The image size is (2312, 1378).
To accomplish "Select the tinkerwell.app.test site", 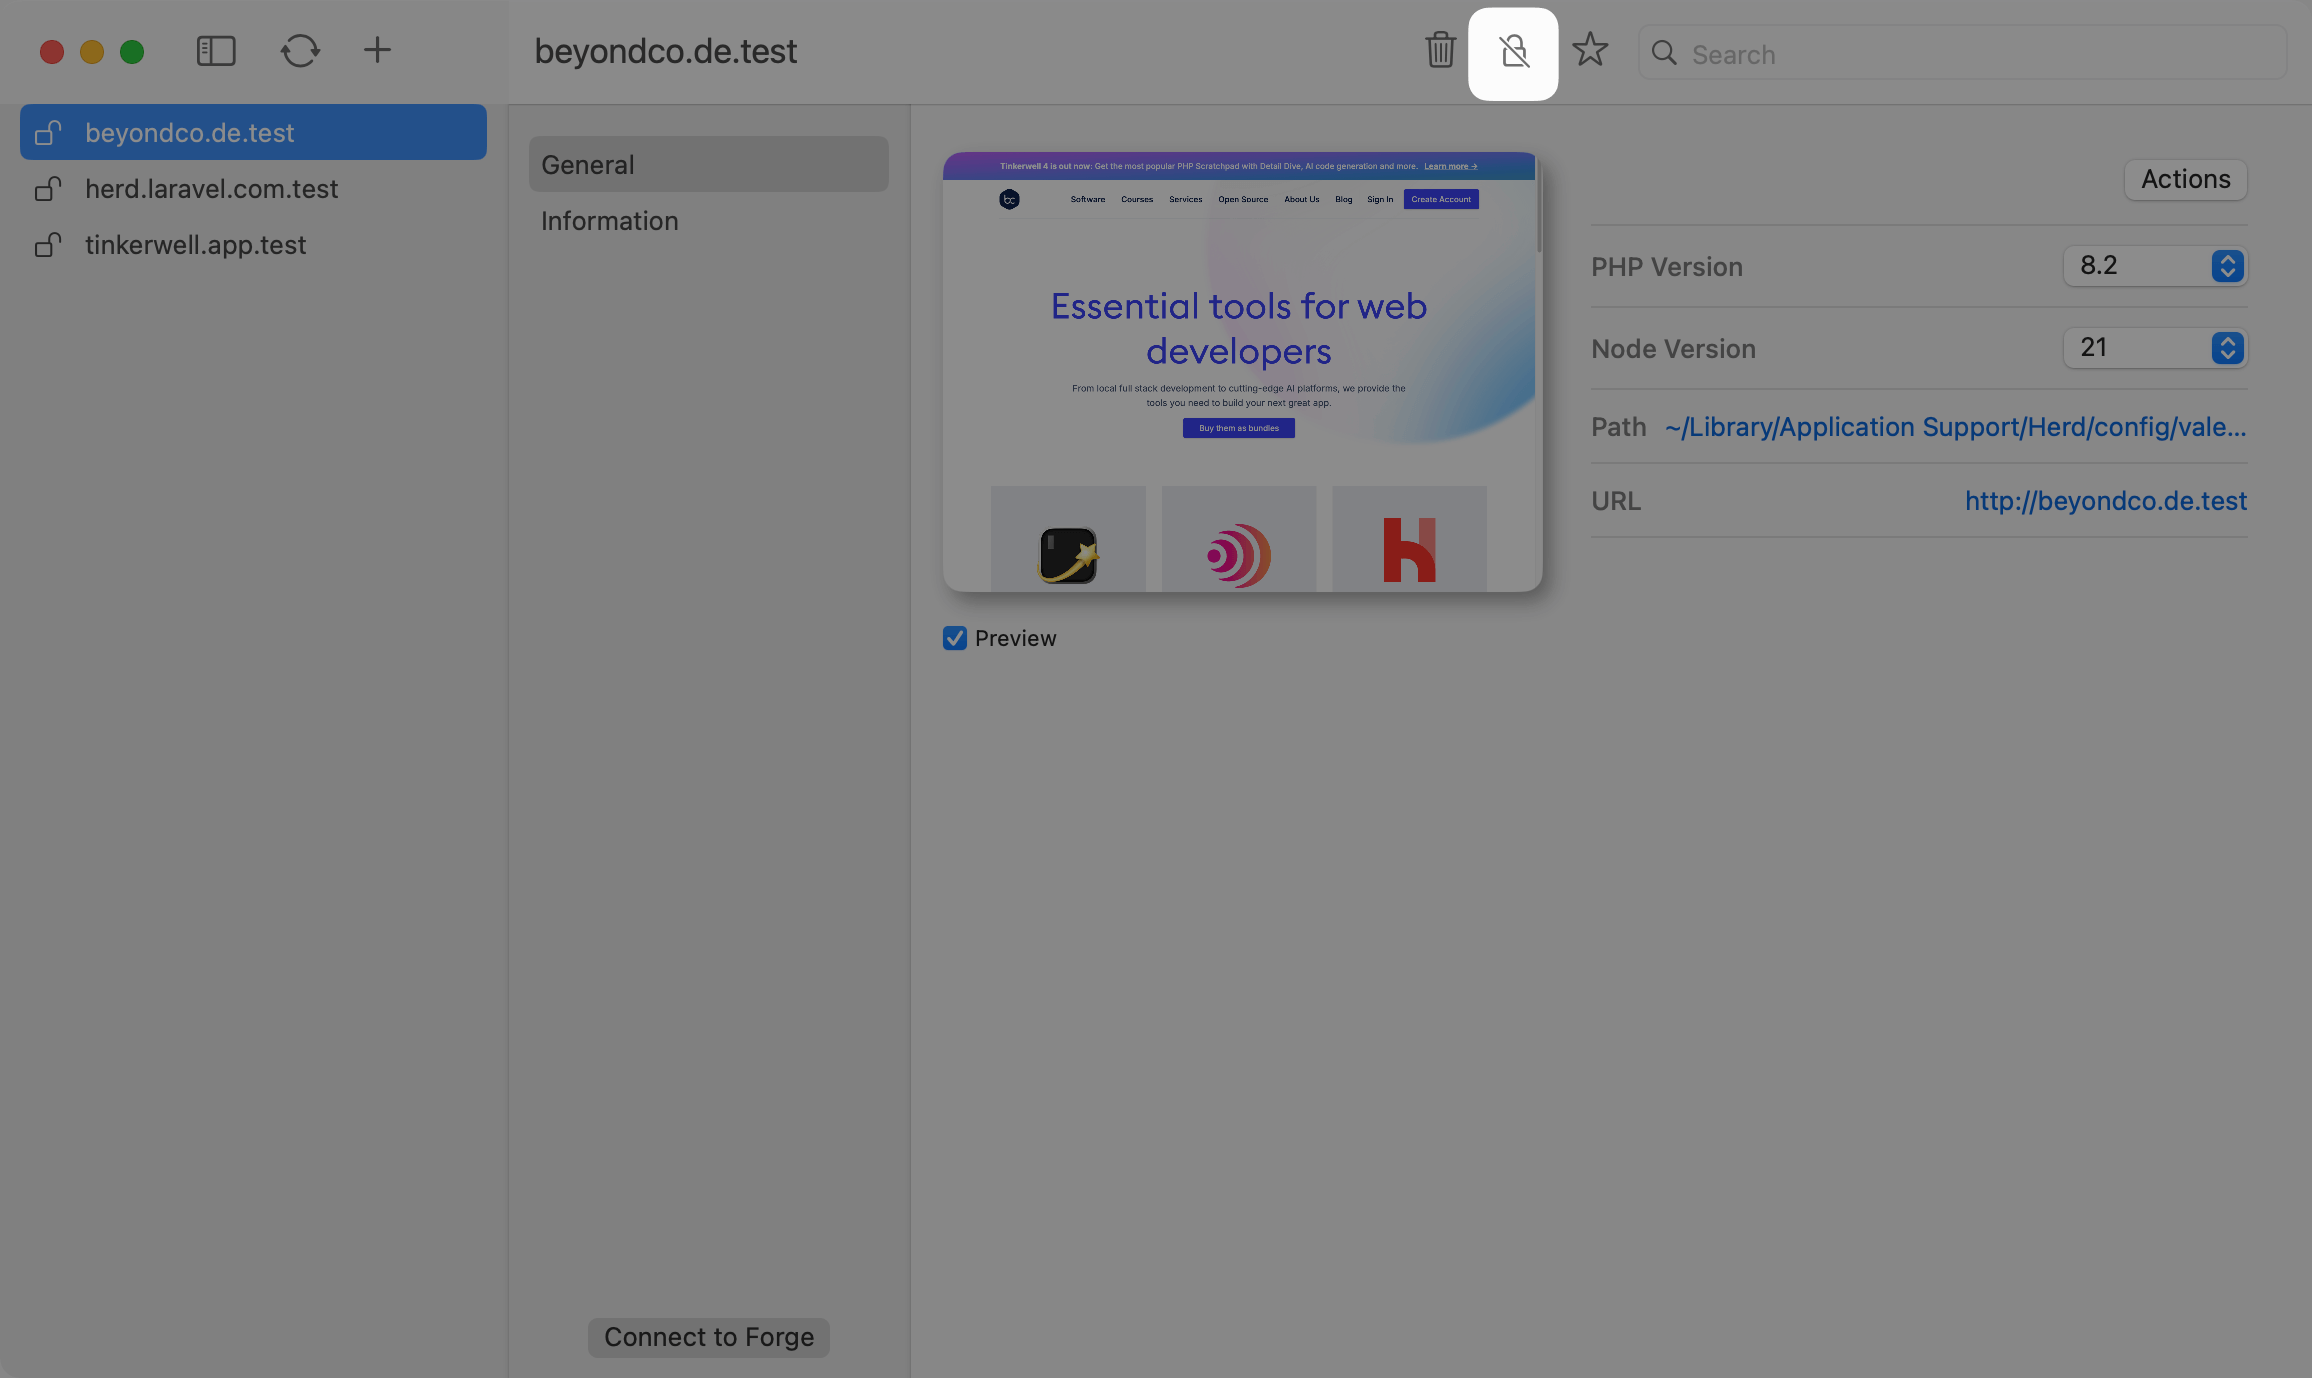I will tap(195, 244).
